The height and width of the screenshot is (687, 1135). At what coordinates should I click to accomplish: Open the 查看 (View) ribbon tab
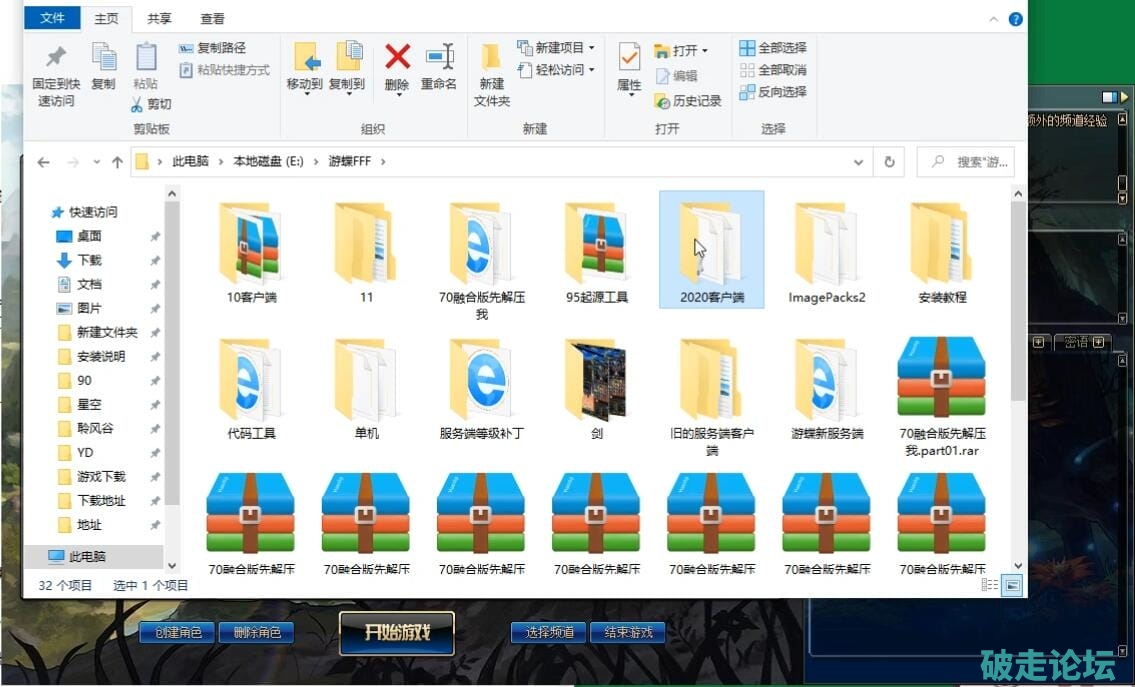click(x=212, y=18)
